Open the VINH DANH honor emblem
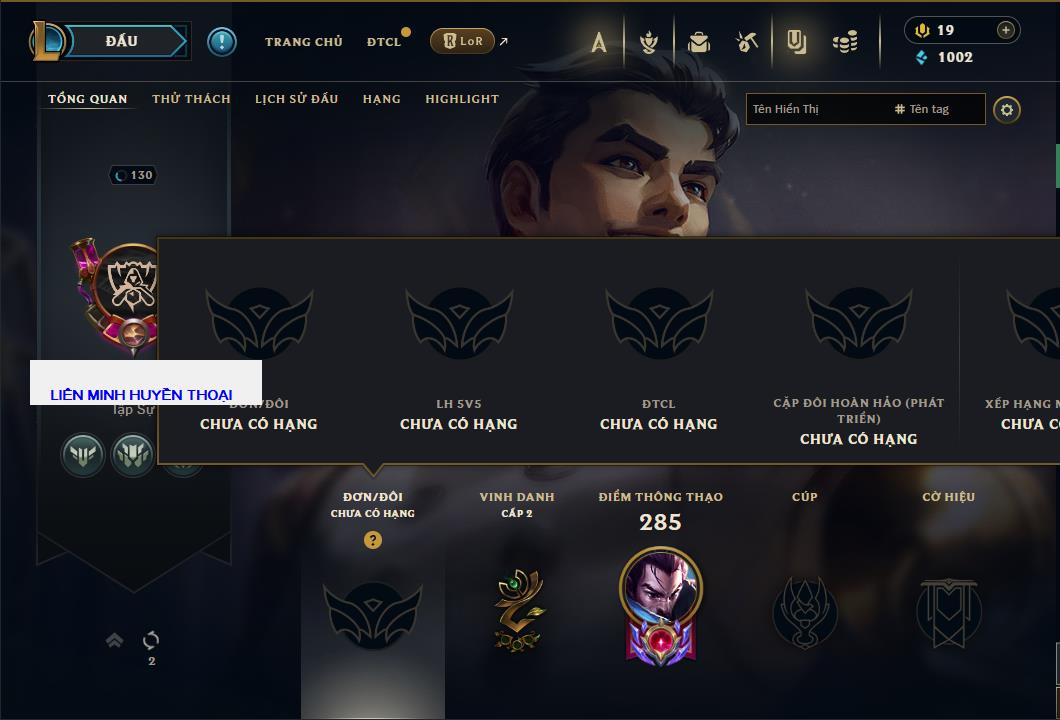 click(517, 610)
